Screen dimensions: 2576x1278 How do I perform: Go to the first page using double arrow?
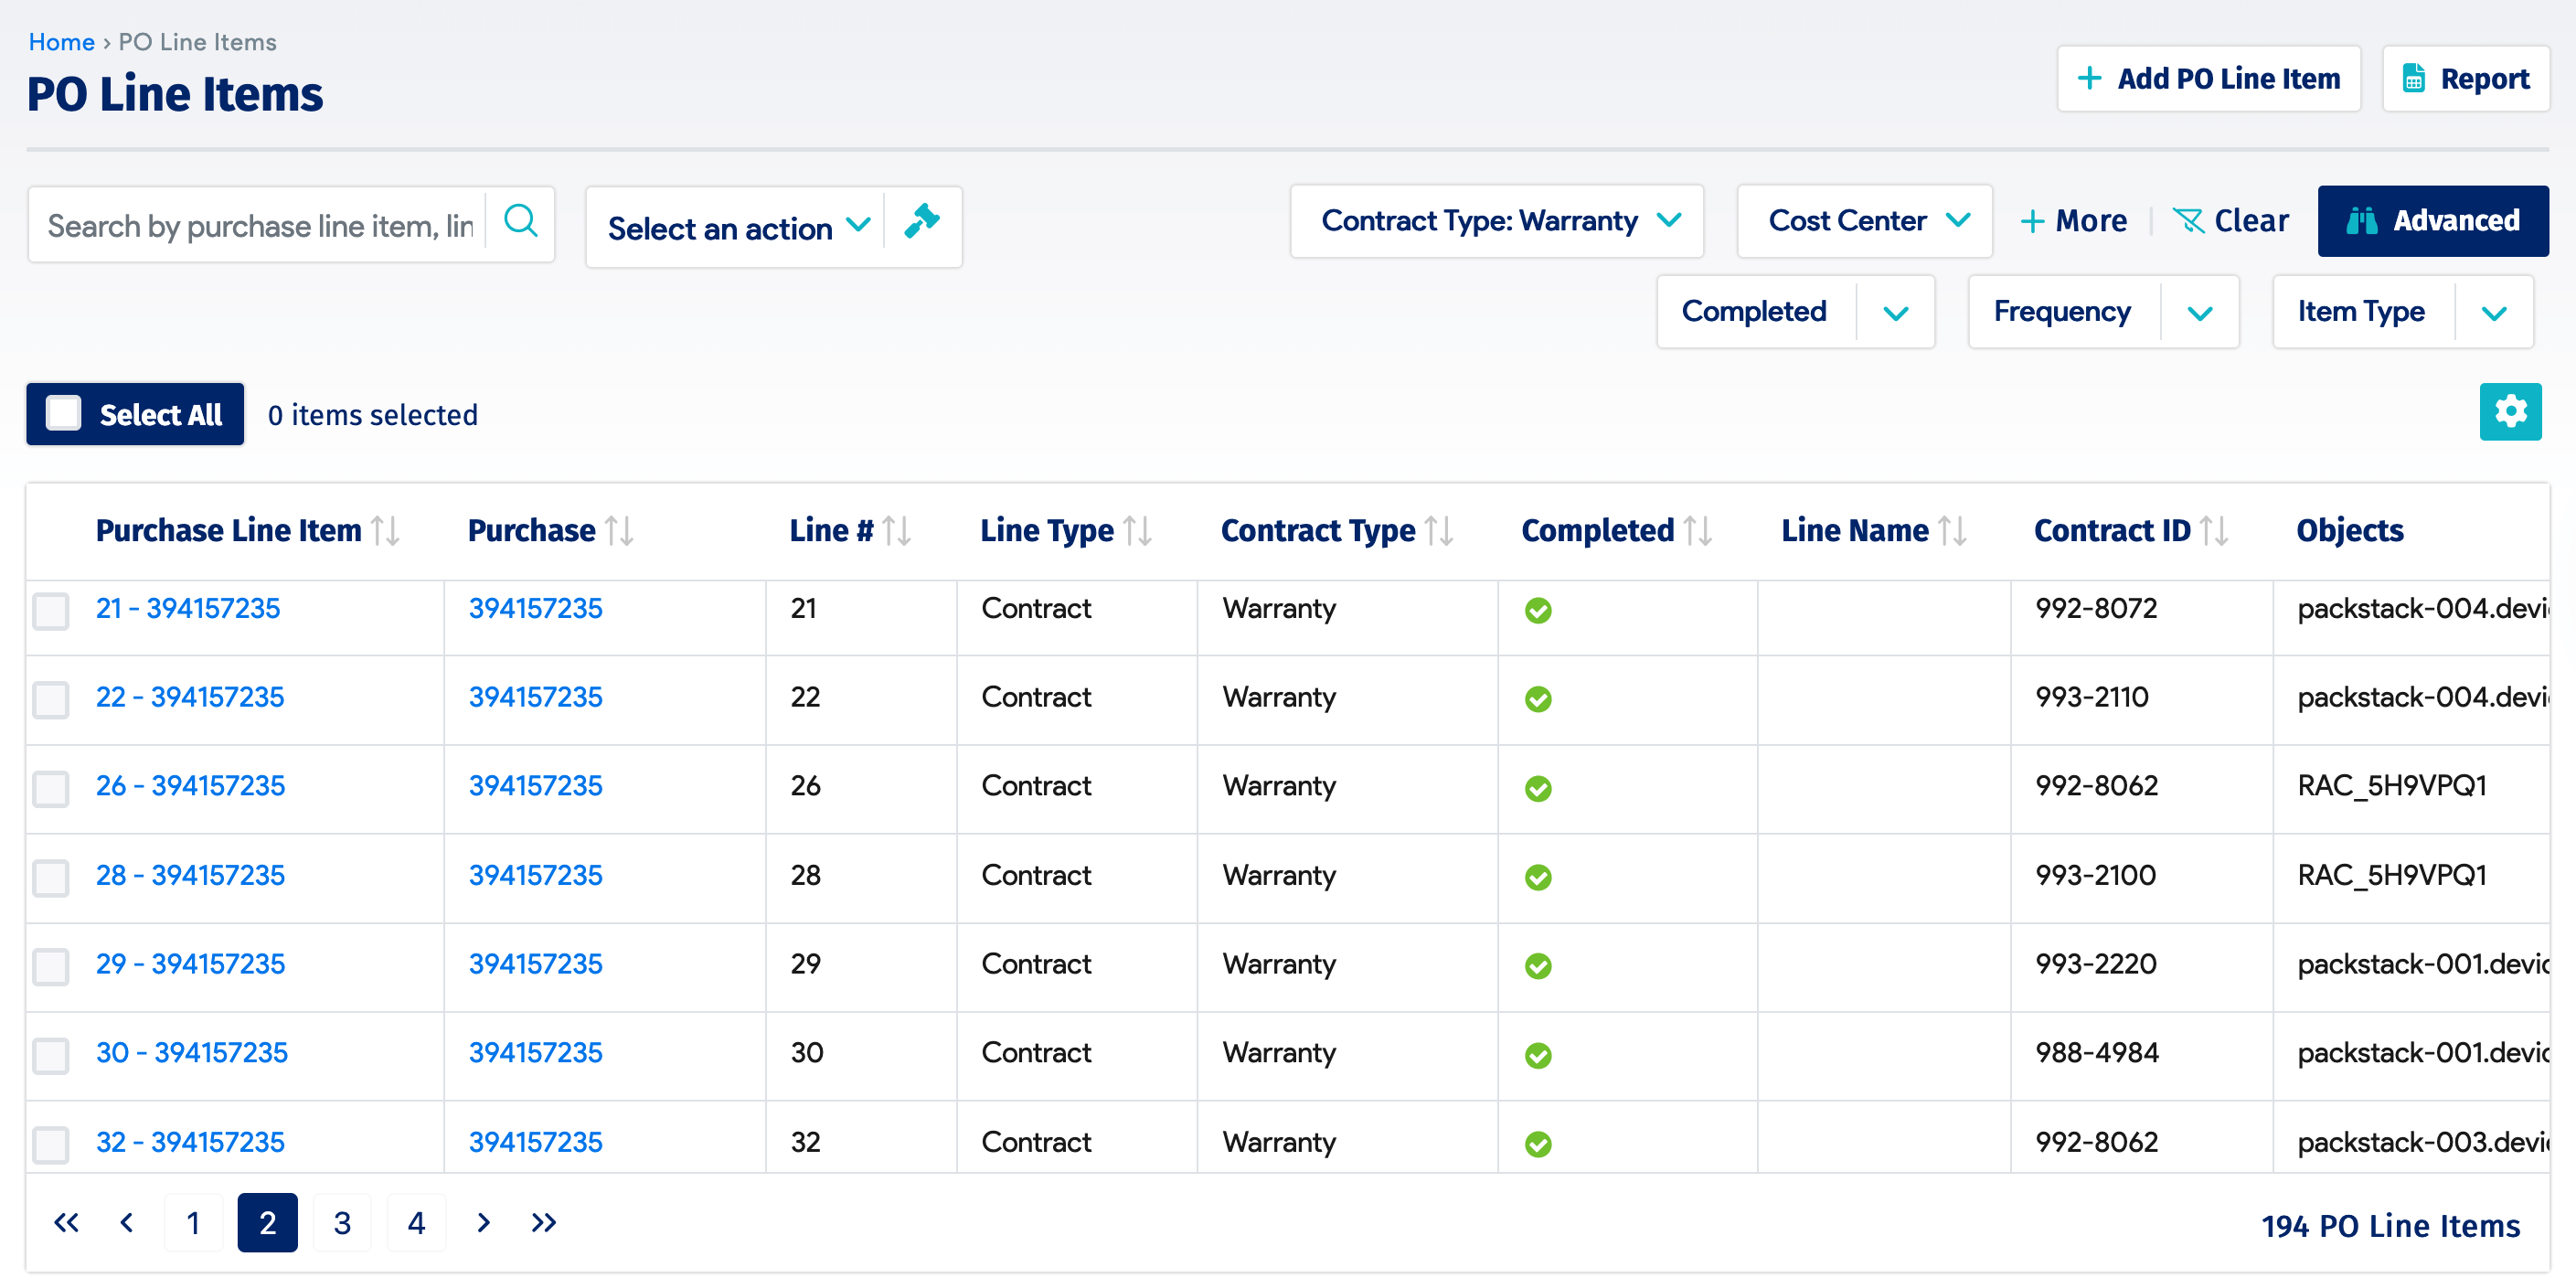click(x=66, y=1223)
